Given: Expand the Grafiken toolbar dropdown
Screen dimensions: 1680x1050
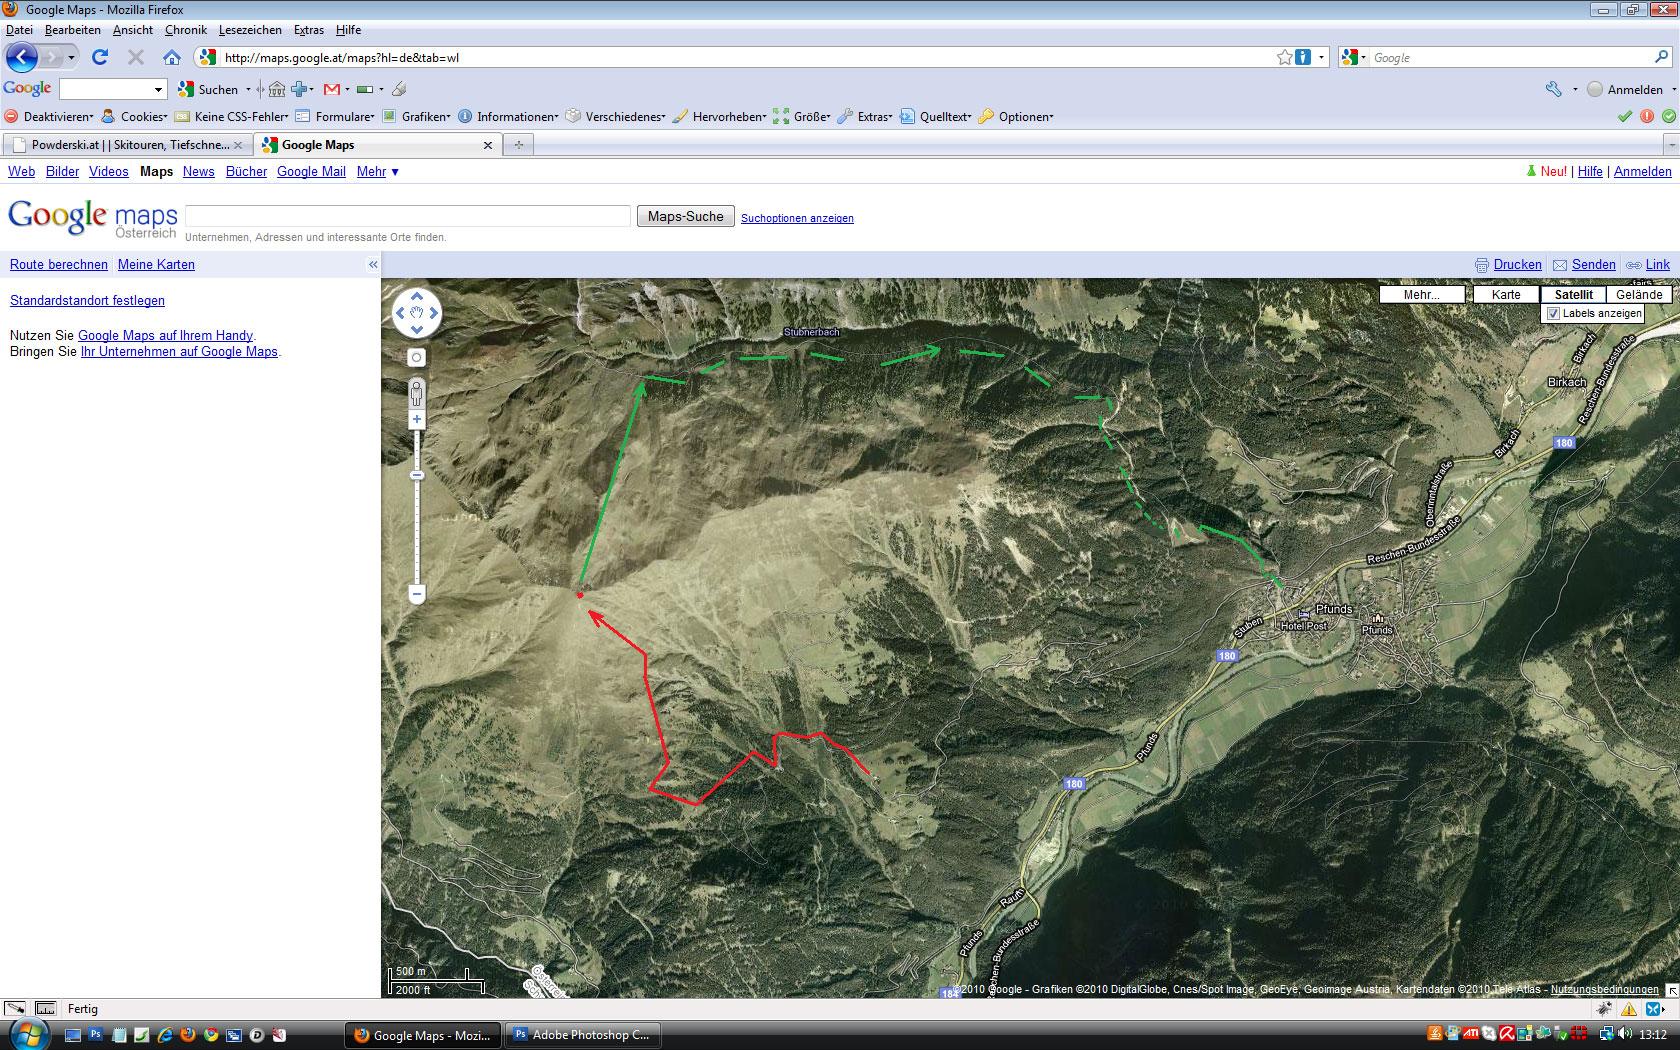Looking at the screenshot, I should click(x=417, y=117).
